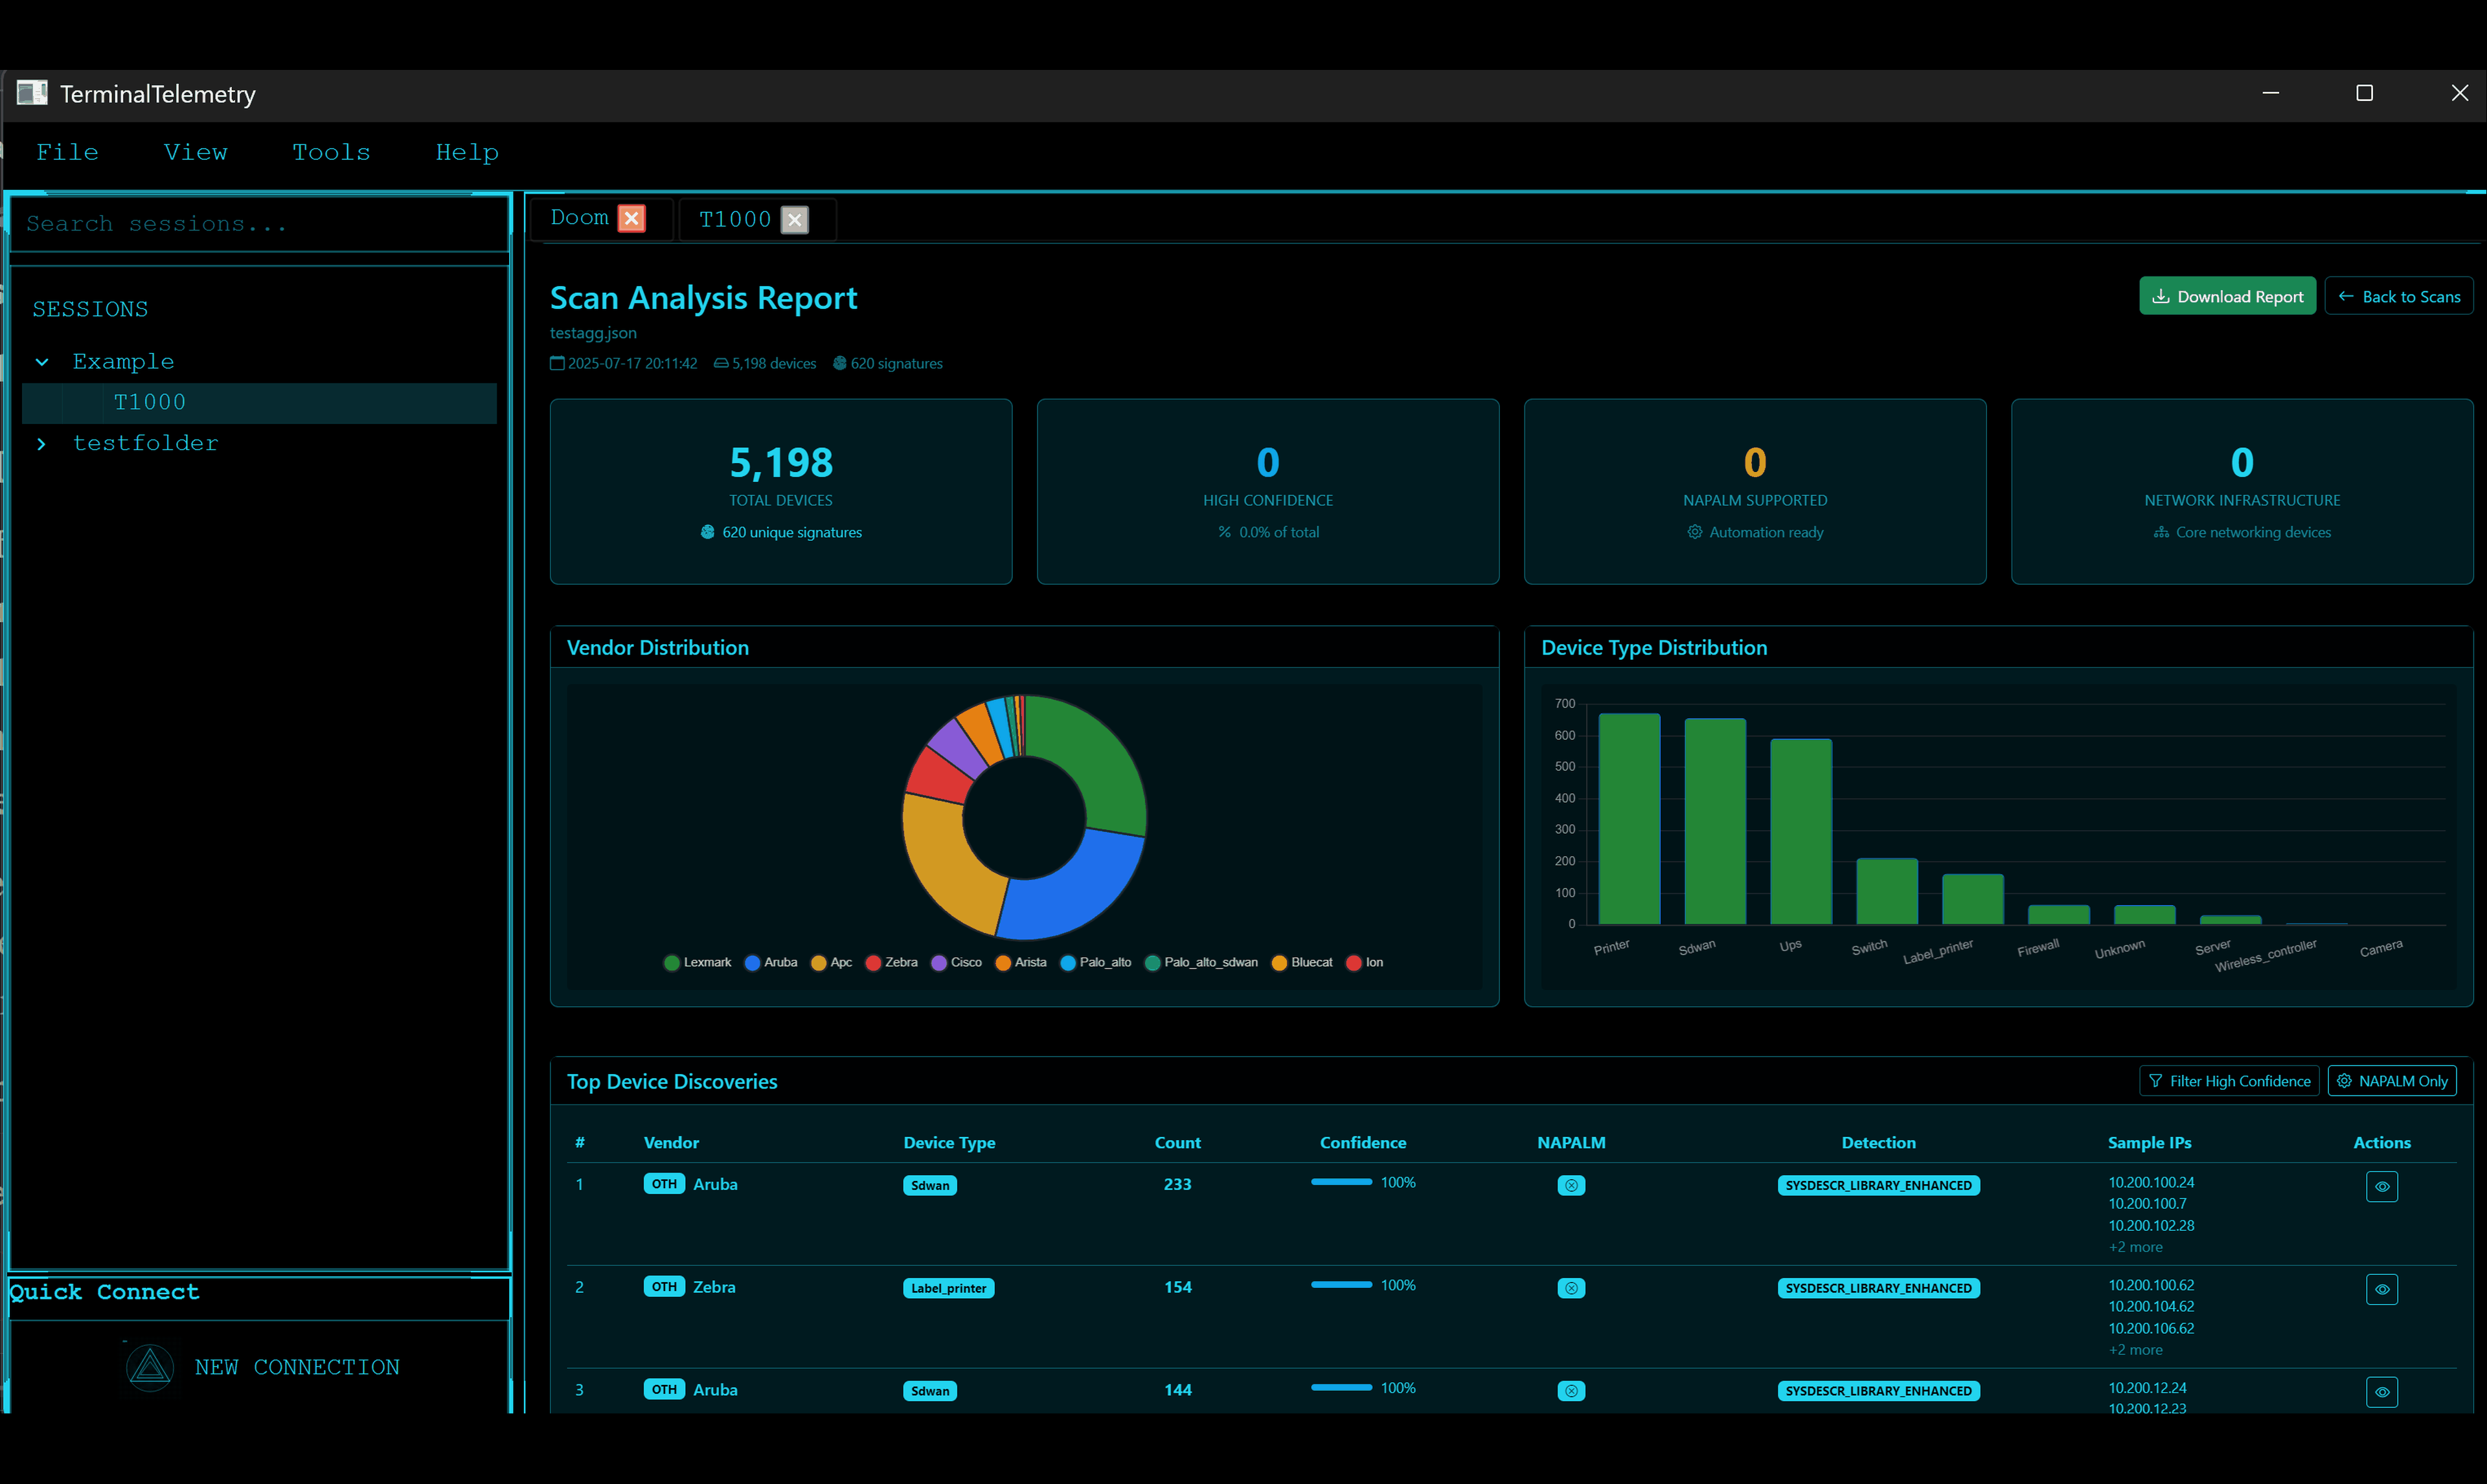This screenshot has height=1484, width=2487.
Task: Toggle Apc in vendor chart legend
Action: [832, 962]
